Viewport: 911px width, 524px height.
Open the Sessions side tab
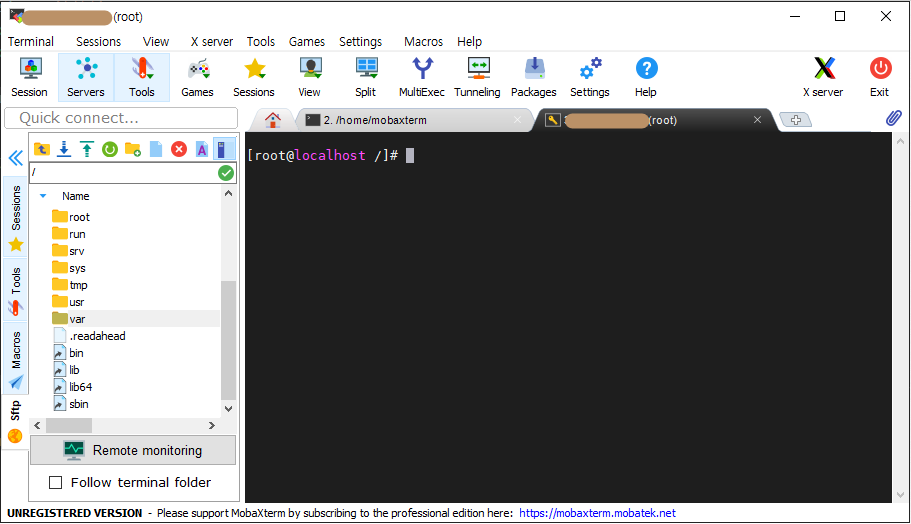pyautogui.click(x=16, y=217)
